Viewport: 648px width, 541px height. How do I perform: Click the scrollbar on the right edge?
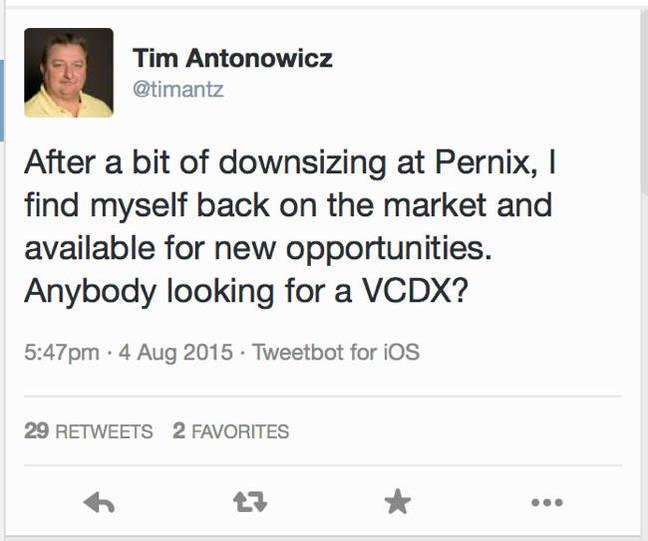645,99
